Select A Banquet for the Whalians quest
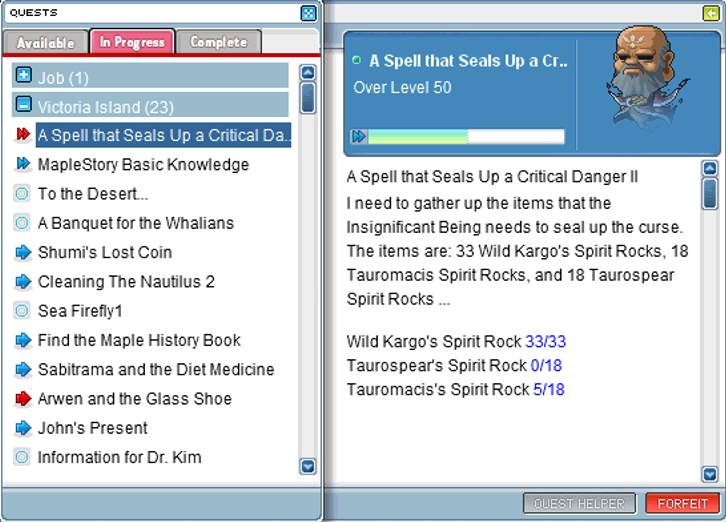 [136, 223]
